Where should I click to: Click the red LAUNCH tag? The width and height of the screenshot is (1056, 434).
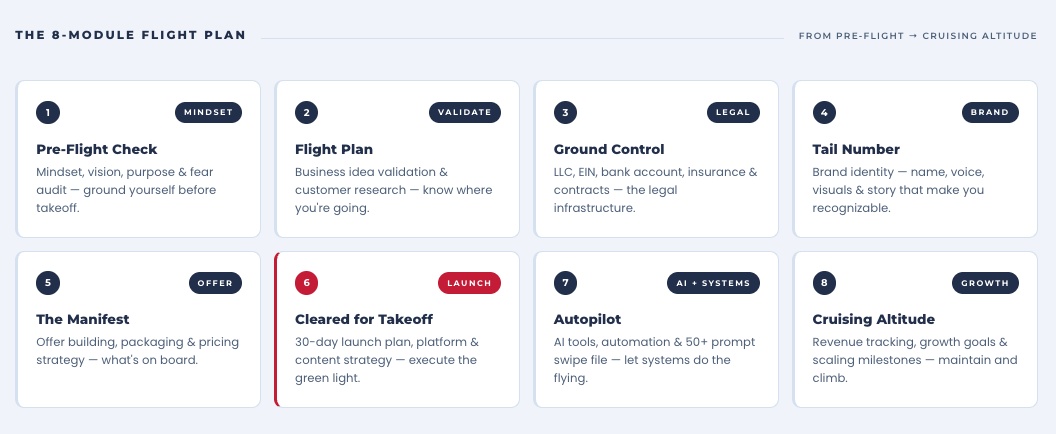pyautogui.click(x=469, y=283)
